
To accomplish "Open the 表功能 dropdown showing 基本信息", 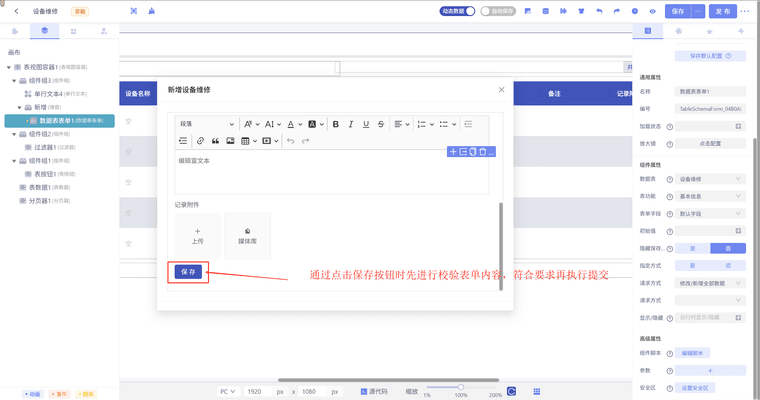I will pos(710,196).
